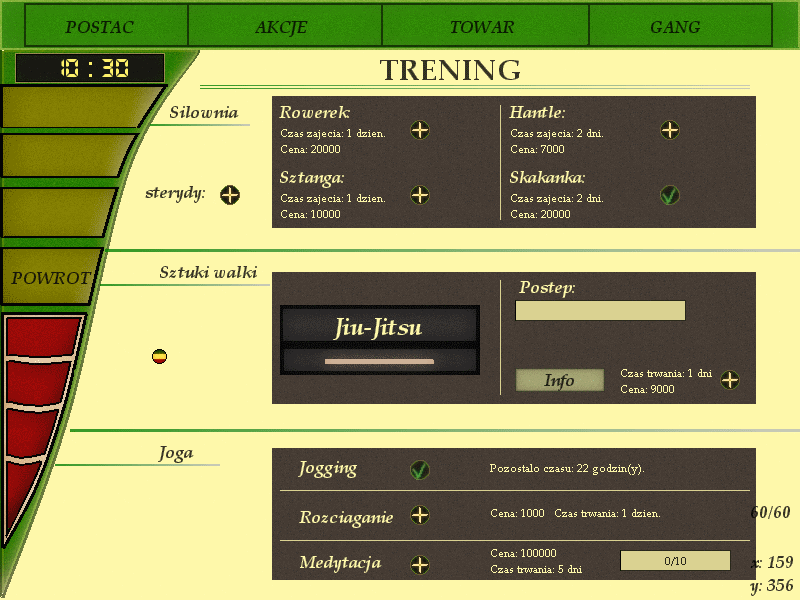The image size is (800, 600).
Task: Click the POWROT button
Action: 52,278
